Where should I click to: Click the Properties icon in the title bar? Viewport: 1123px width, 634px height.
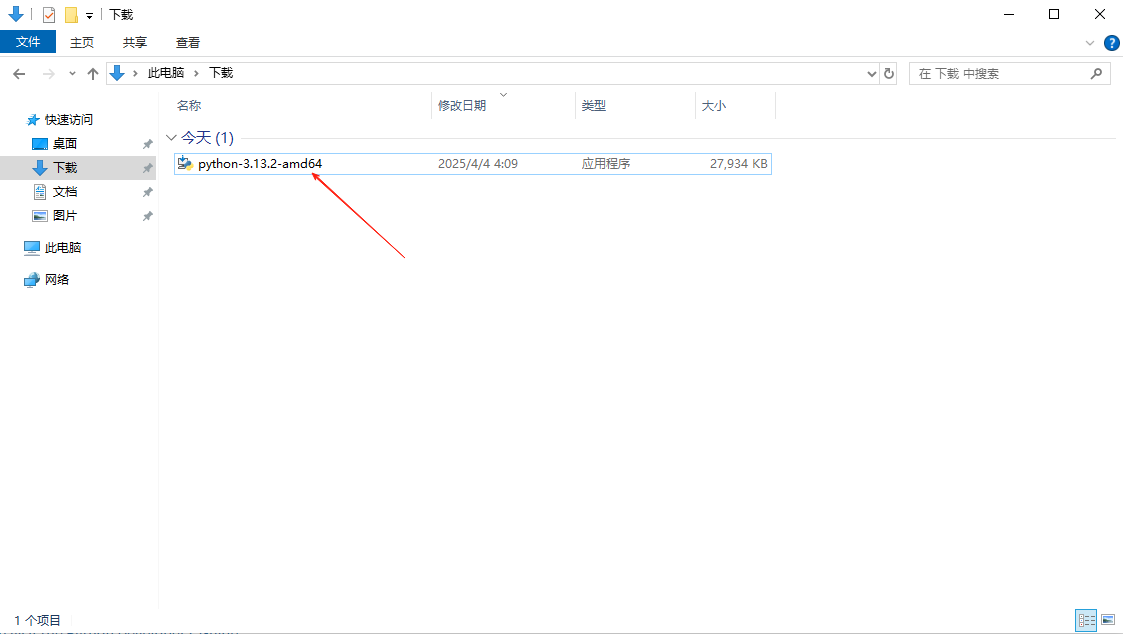49,15
